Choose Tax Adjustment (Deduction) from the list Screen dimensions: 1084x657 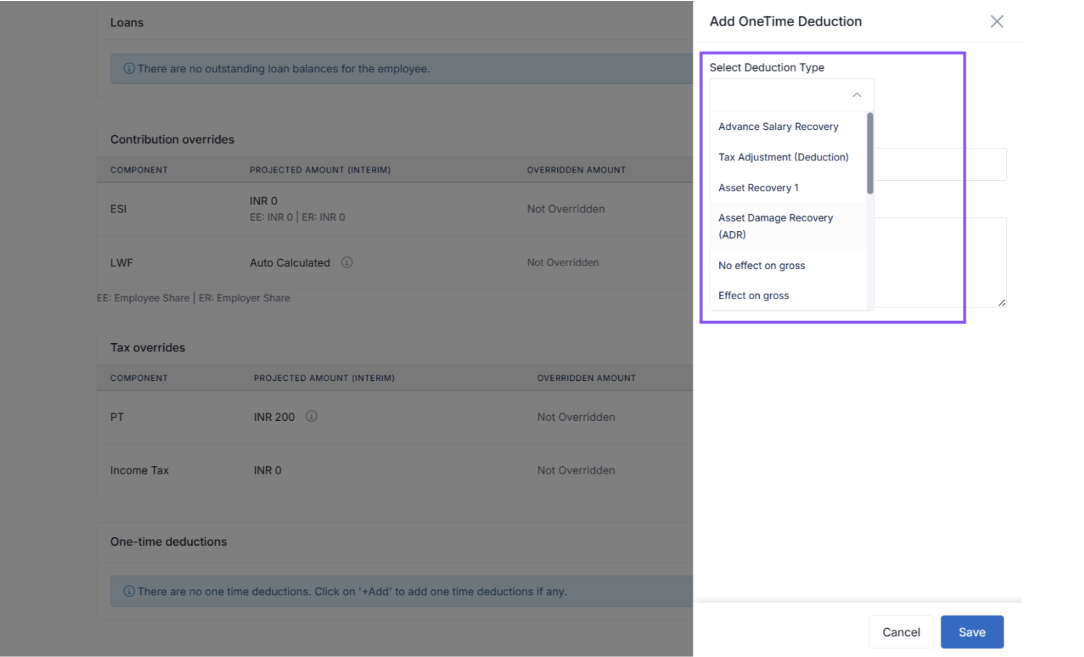tap(783, 157)
